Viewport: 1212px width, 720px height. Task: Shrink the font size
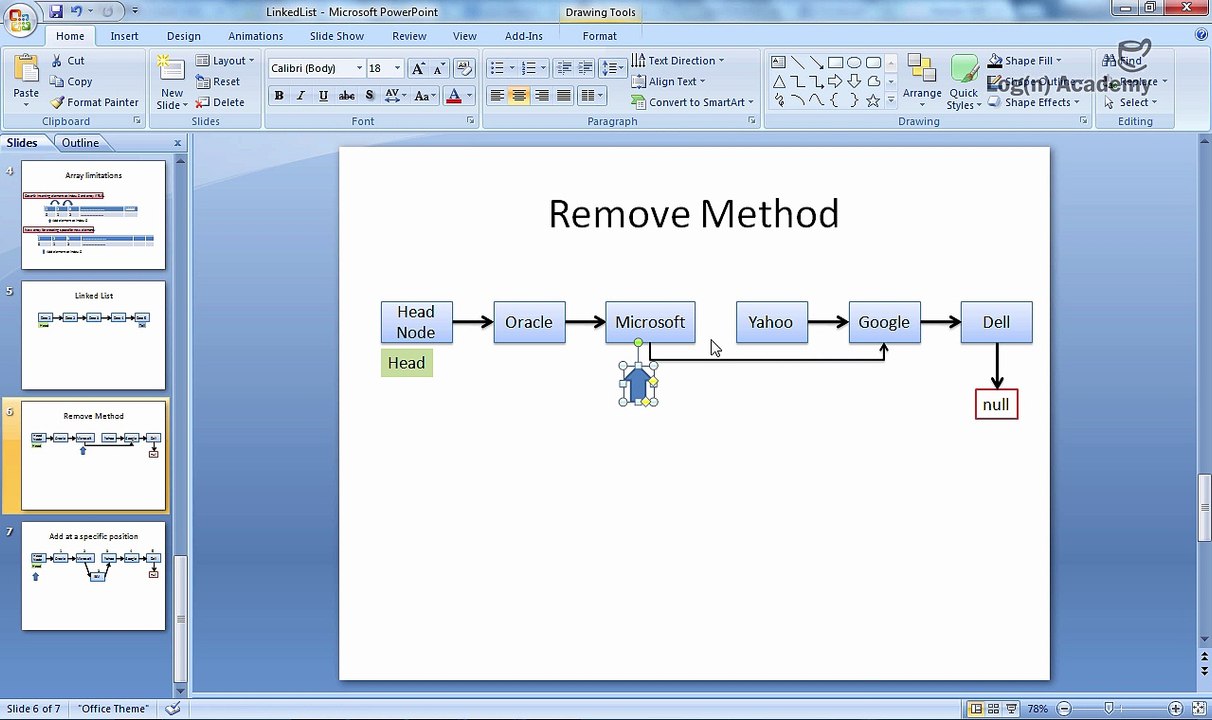coord(439,68)
